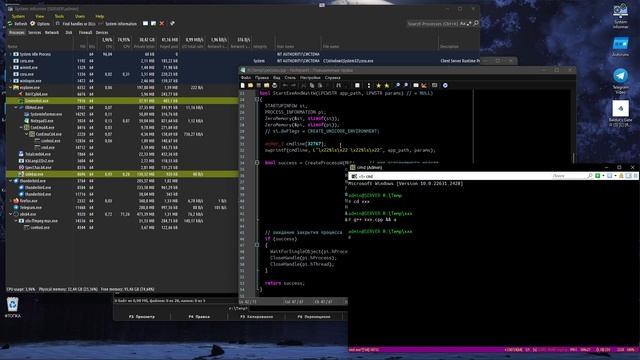Collapse code fold marker at line 34
Screen dimensions: 640x360
pos(257,162)
